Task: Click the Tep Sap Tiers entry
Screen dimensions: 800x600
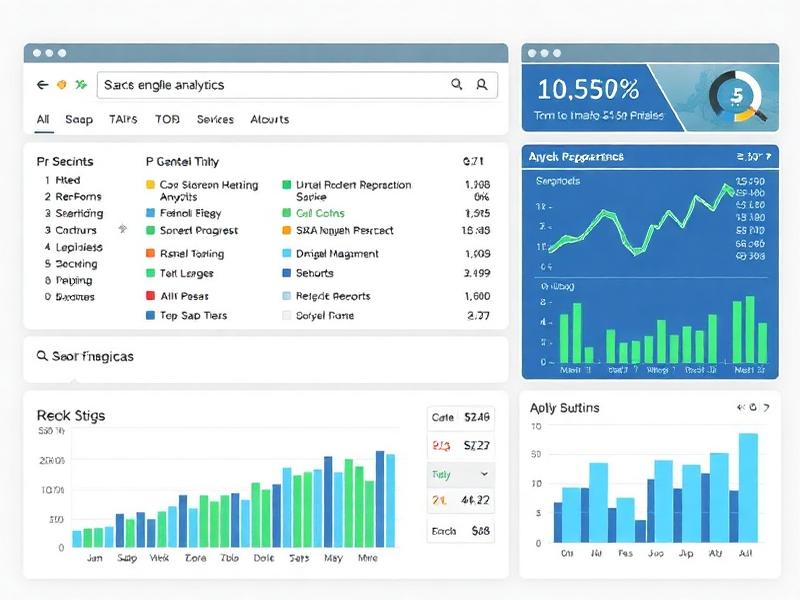Action: coord(193,315)
